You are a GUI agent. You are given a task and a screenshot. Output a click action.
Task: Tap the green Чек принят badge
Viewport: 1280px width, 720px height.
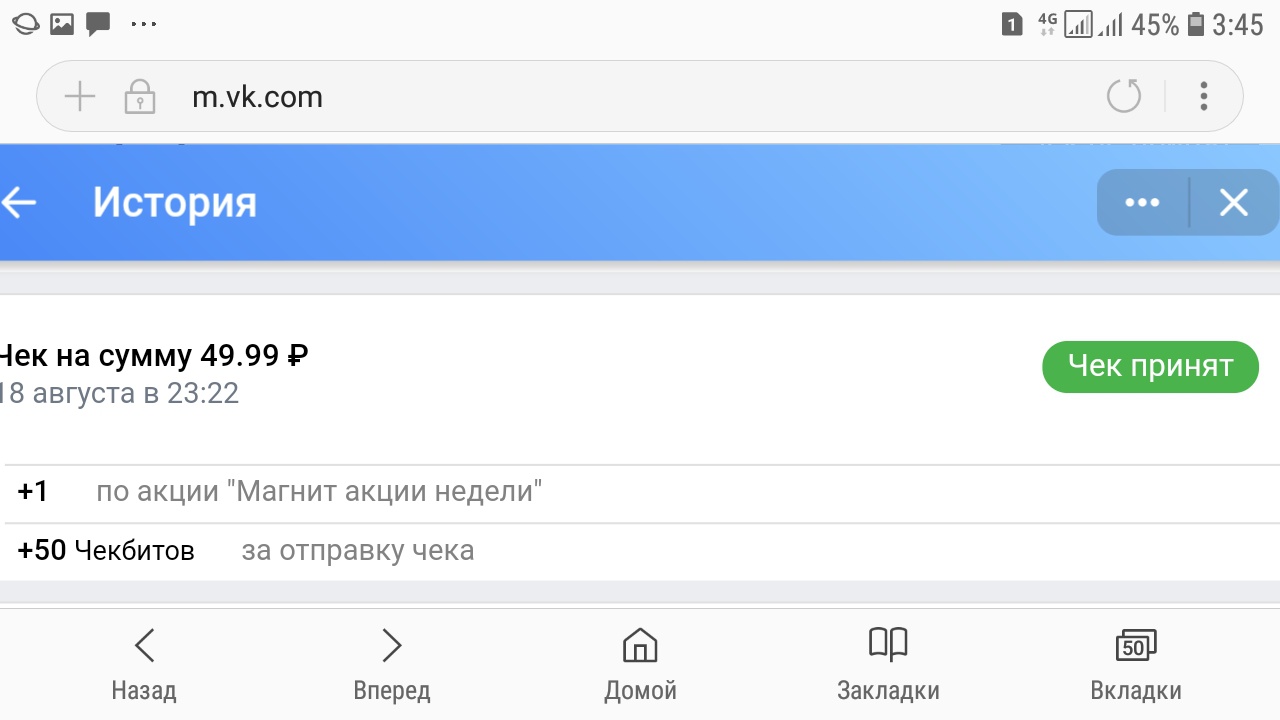click(1150, 367)
